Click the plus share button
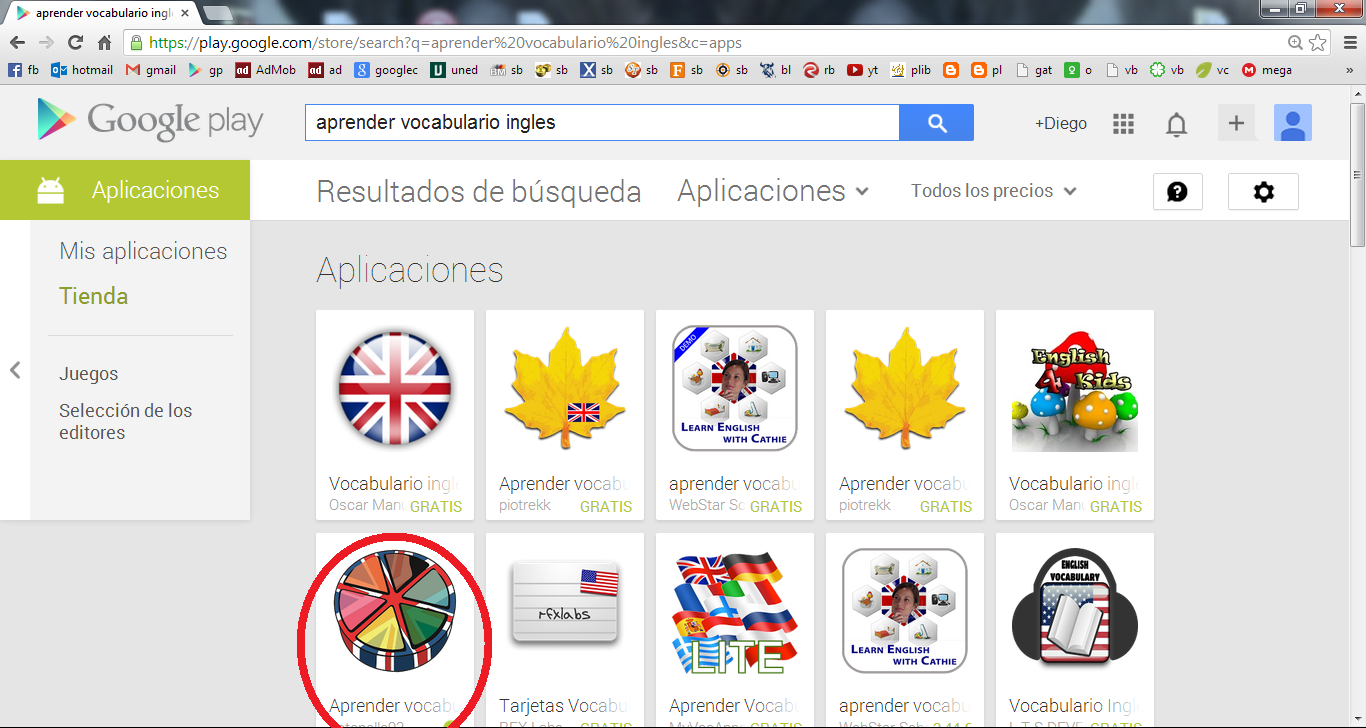Screen dimensions: 1366x728 tap(1236, 123)
